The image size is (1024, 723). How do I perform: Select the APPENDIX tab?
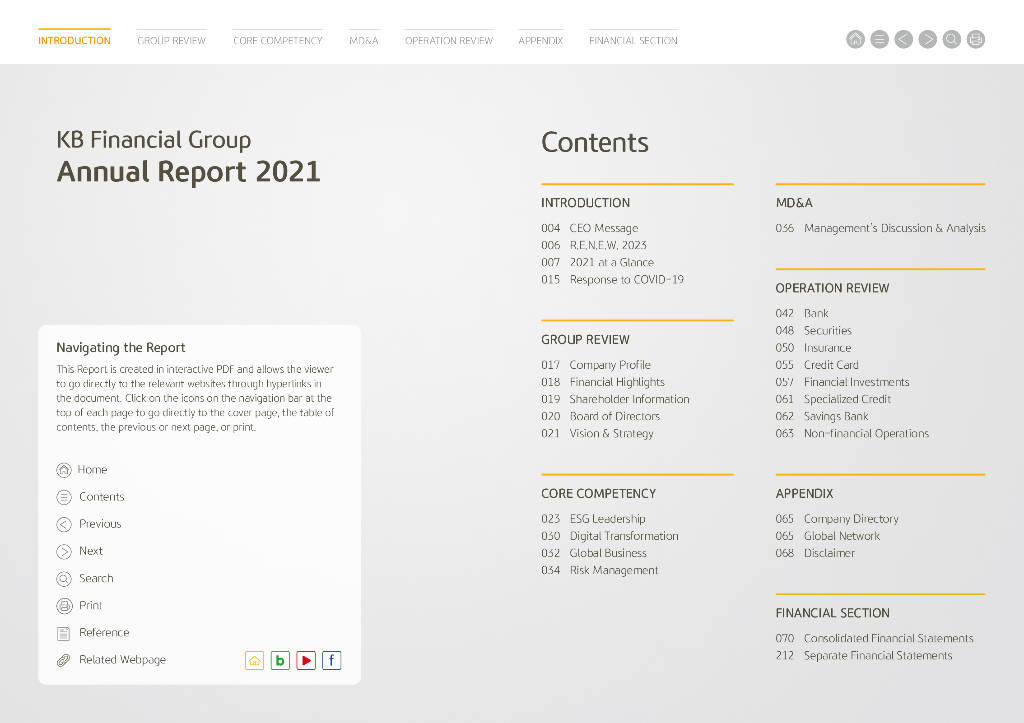coord(541,40)
